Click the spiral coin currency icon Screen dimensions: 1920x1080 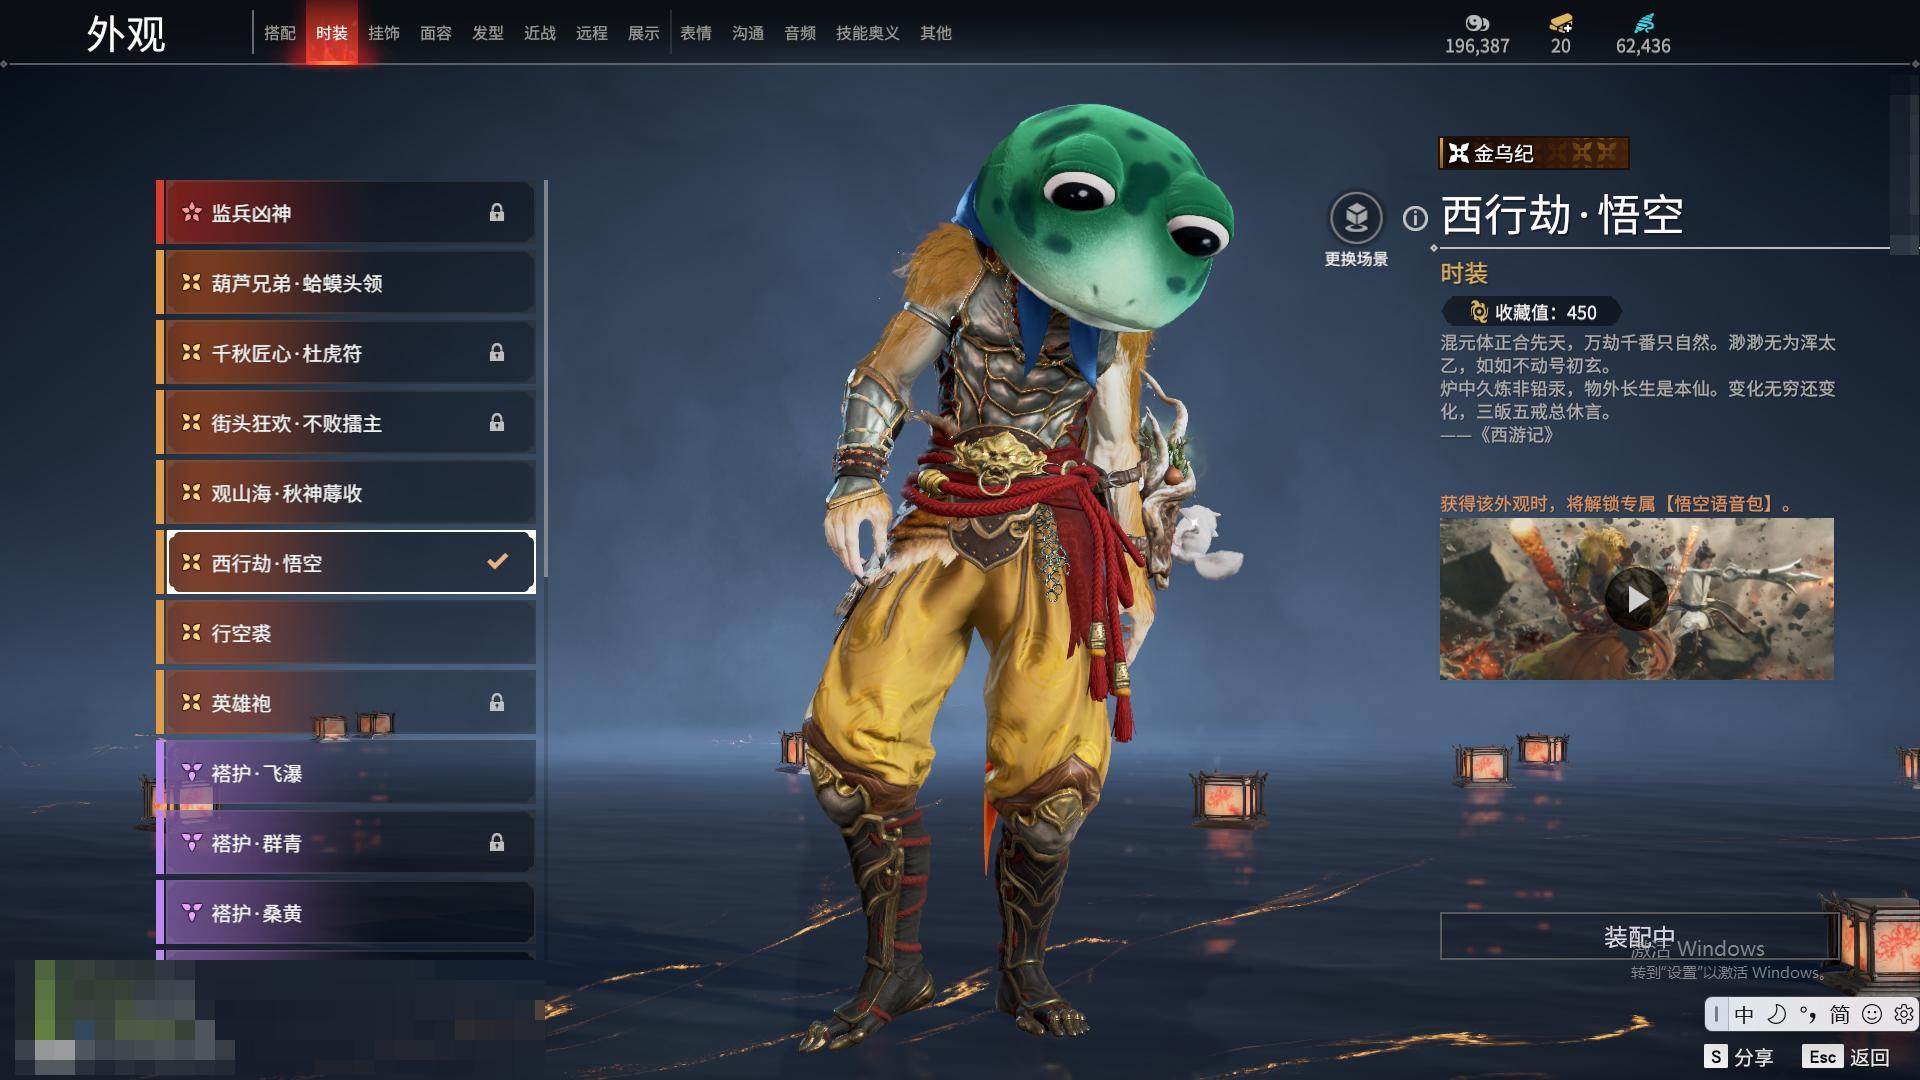pyautogui.click(x=1477, y=23)
